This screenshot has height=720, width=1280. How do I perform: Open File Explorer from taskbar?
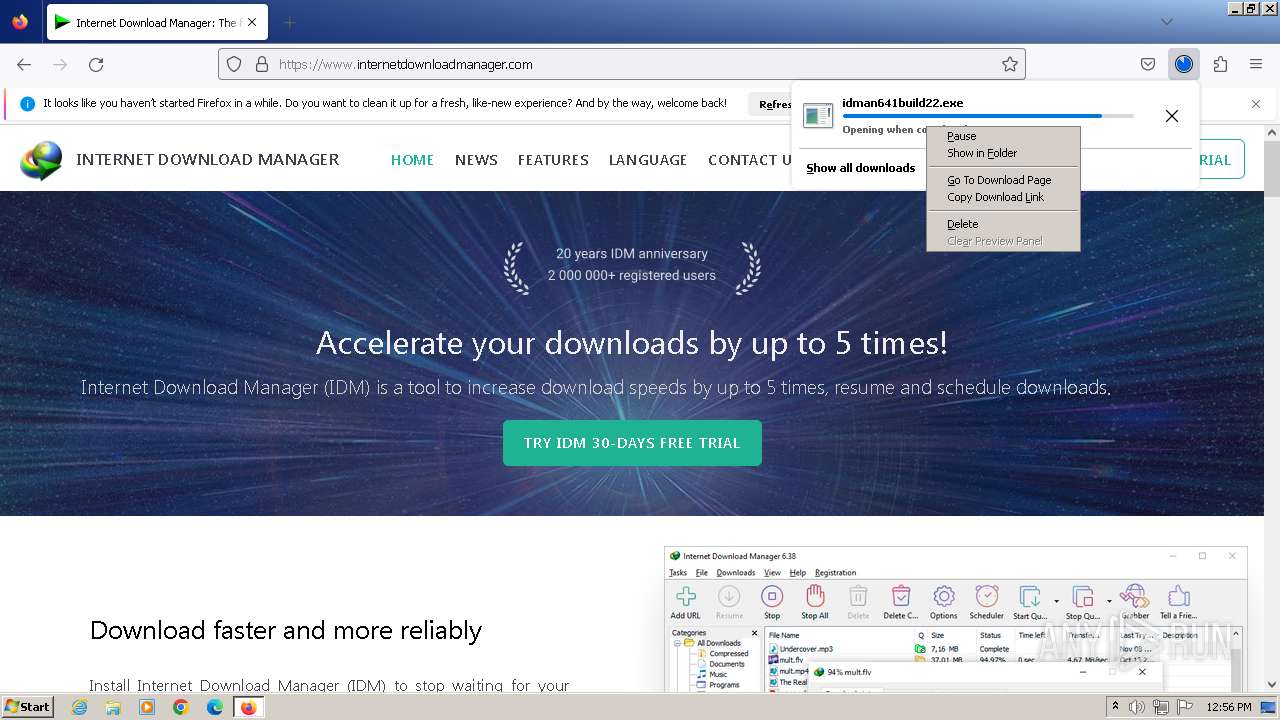pyautogui.click(x=113, y=707)
